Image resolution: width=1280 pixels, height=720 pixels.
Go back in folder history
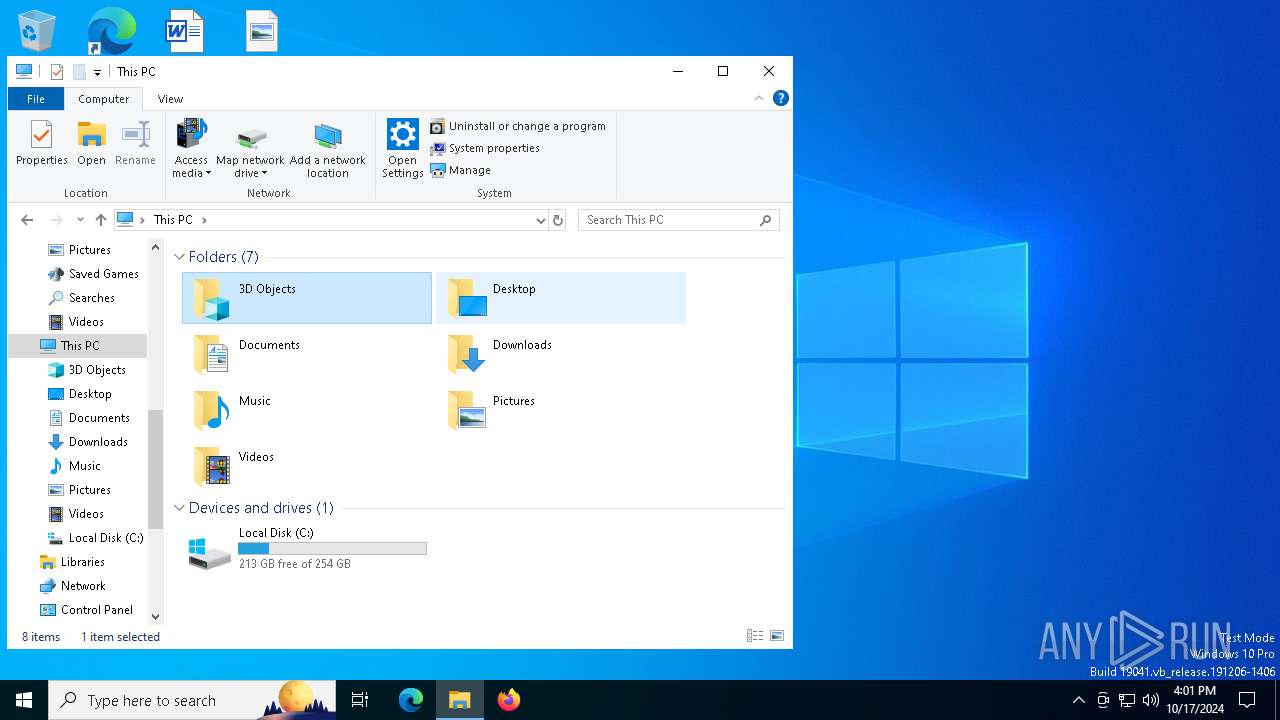click(x=27, y=220)
